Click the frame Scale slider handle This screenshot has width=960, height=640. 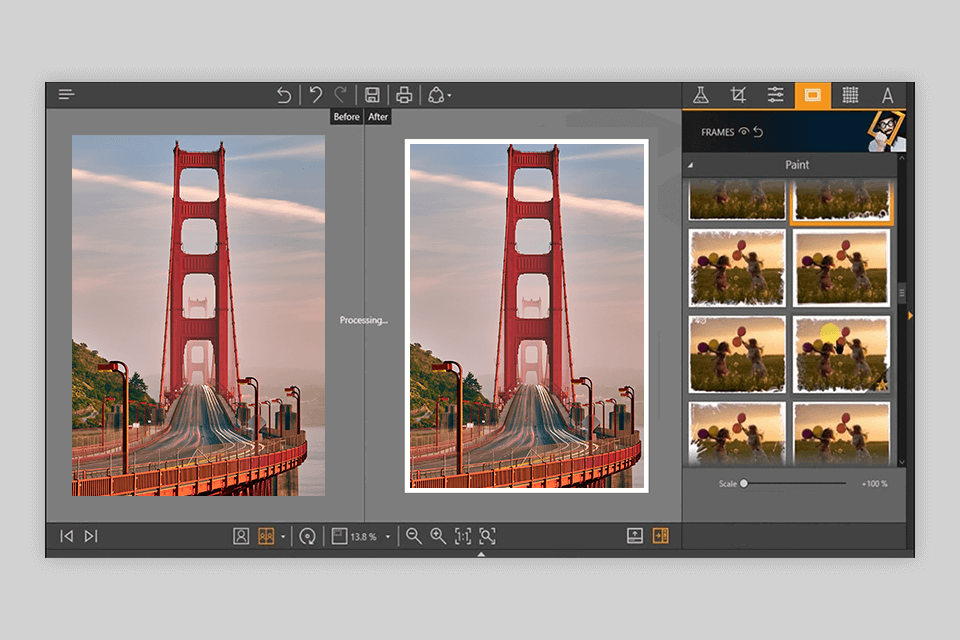click(743, 483)
